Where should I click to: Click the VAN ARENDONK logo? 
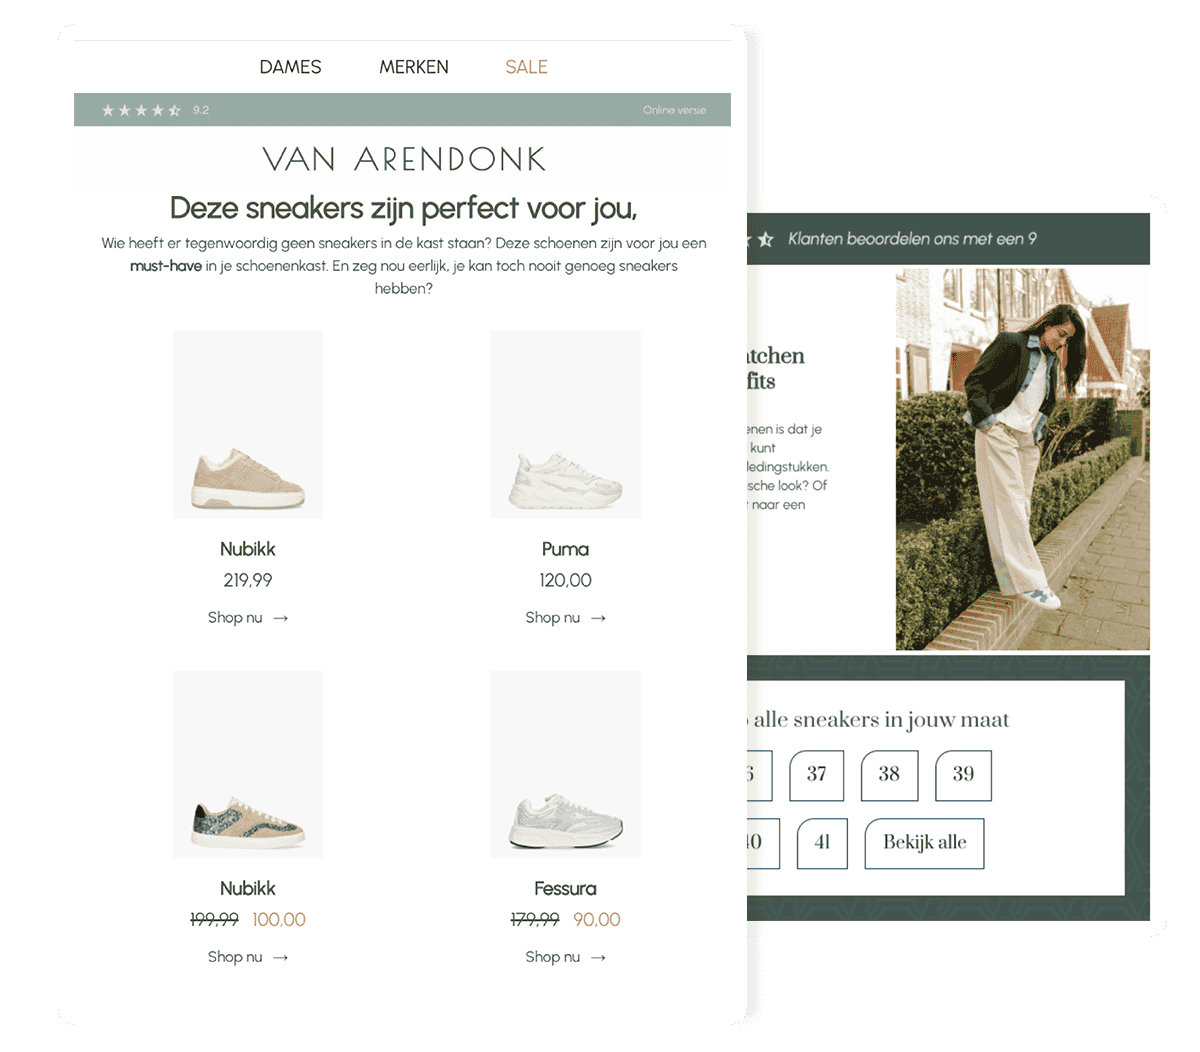[x=404, y=159]
